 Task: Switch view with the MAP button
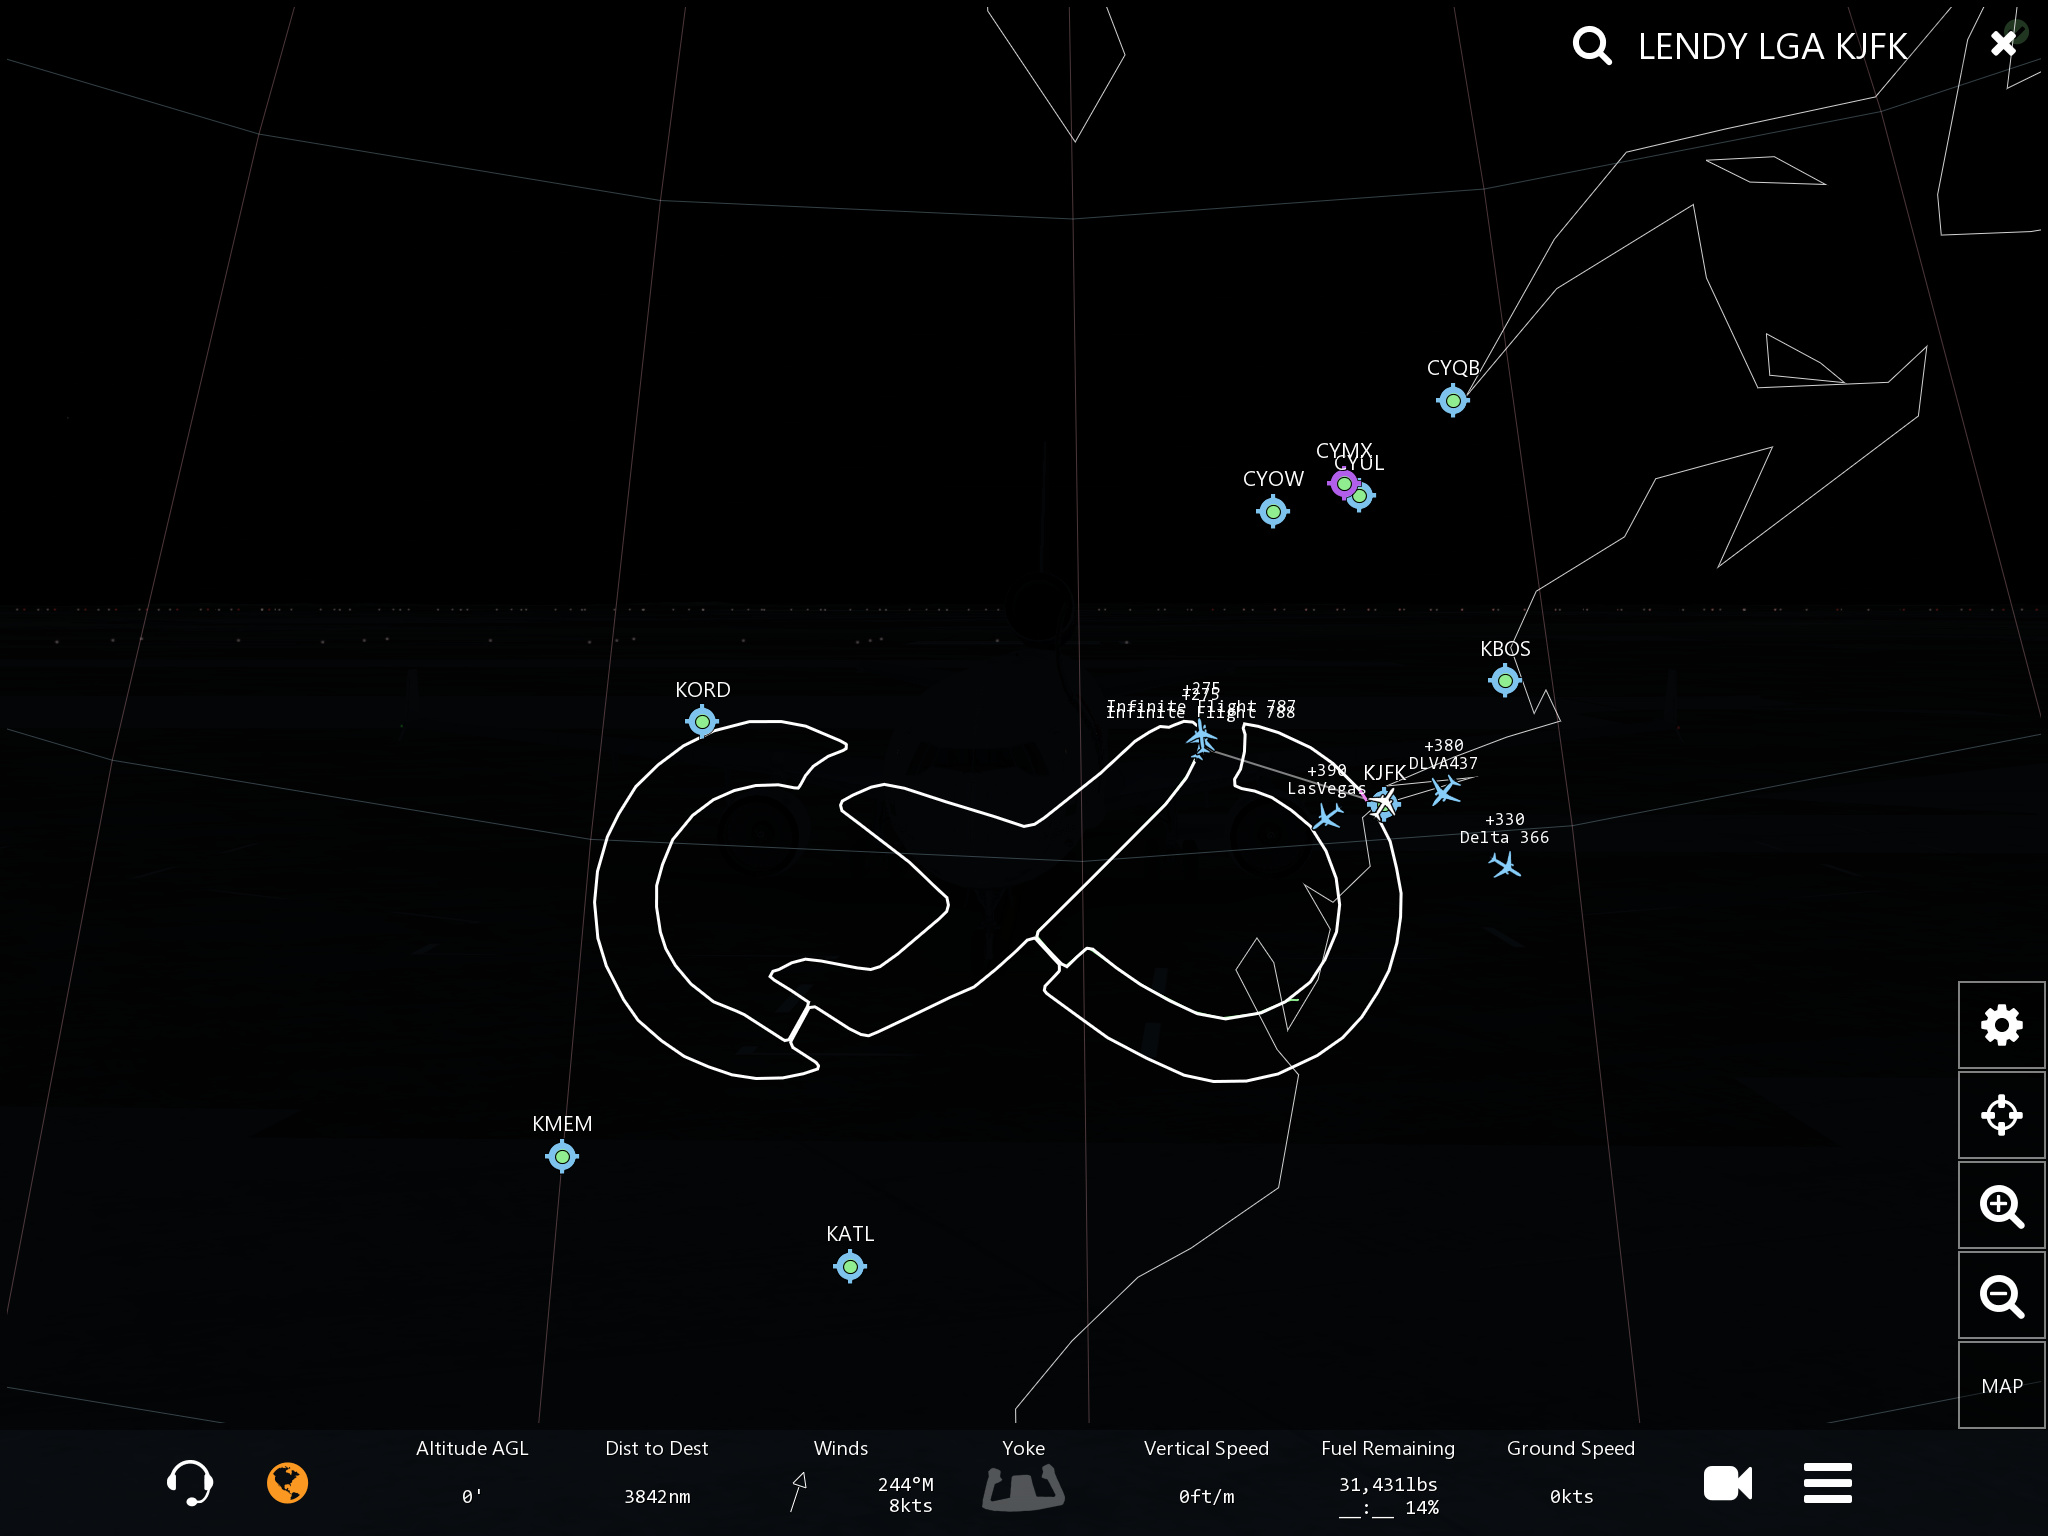2001,1386
